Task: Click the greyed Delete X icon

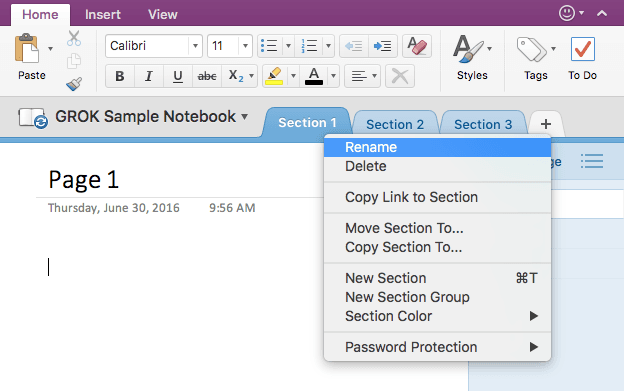Action: [x=400, y=76]
